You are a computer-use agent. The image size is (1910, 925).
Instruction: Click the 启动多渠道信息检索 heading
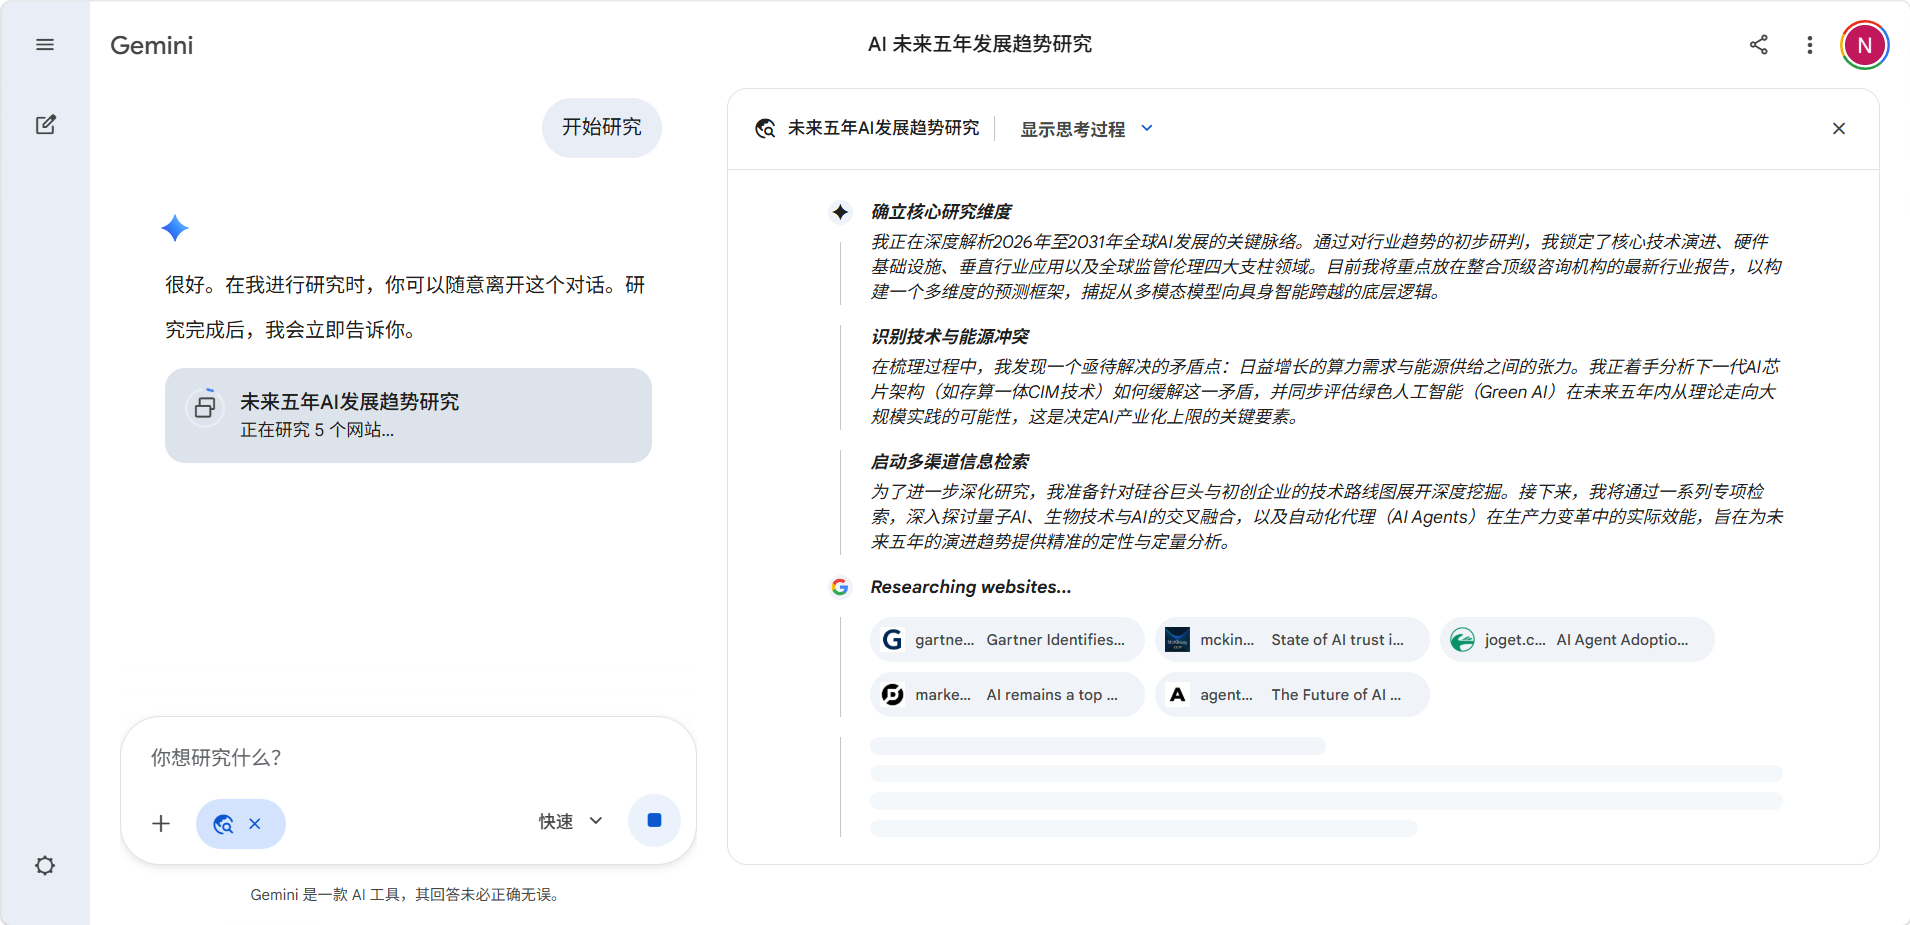tap(950, 462)
